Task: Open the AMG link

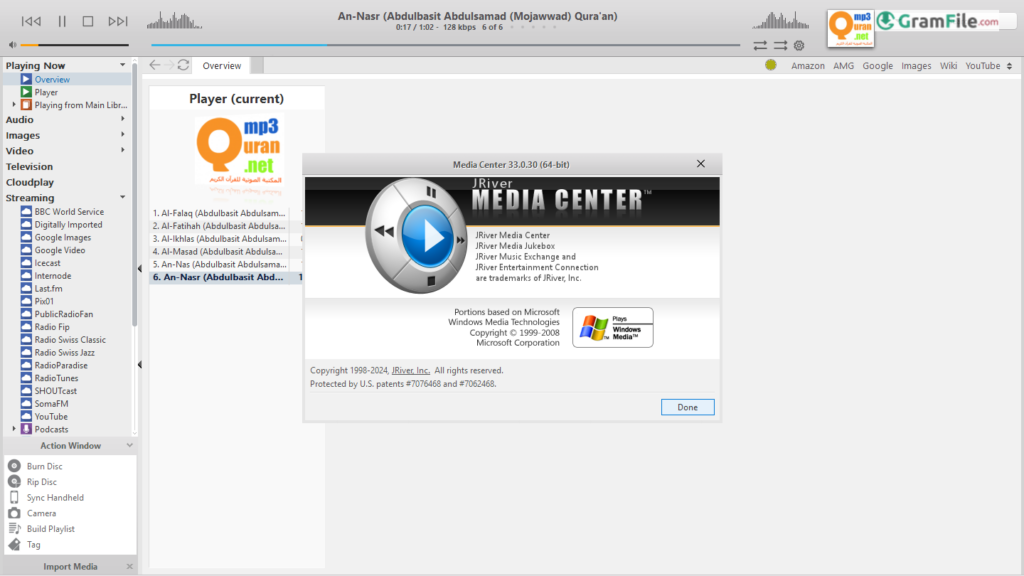Action: click(x=843, y=66)
